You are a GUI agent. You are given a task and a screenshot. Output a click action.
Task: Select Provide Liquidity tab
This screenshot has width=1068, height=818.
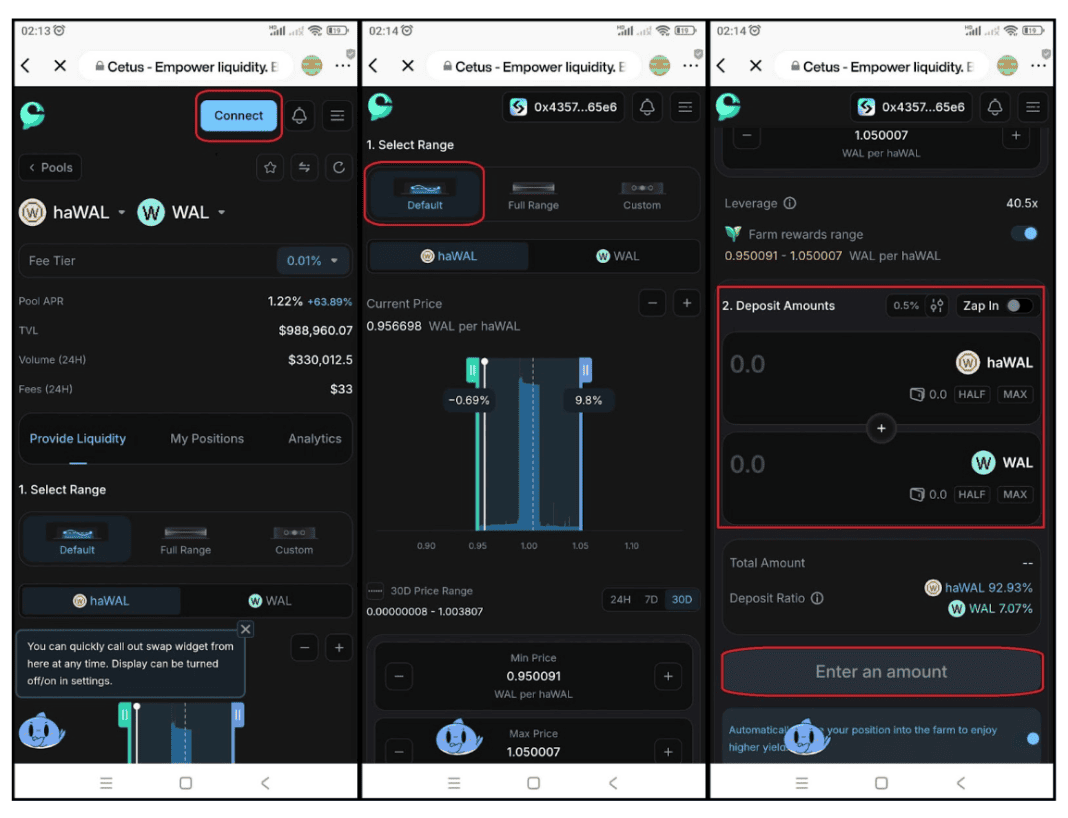(x=78, y=439)
